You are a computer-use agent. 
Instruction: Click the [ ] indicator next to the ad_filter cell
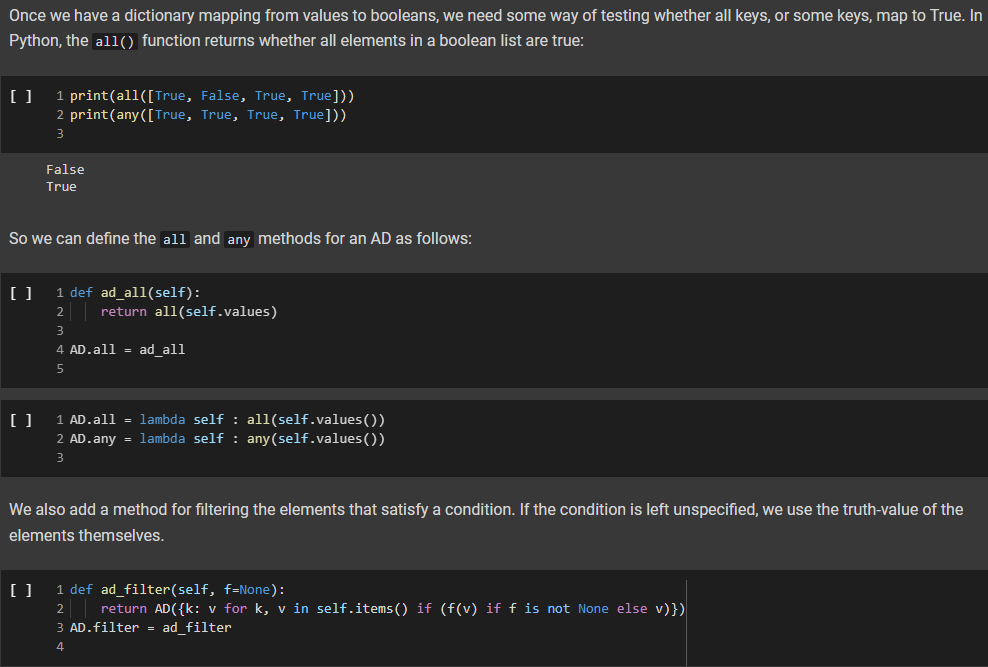point(19,589)
